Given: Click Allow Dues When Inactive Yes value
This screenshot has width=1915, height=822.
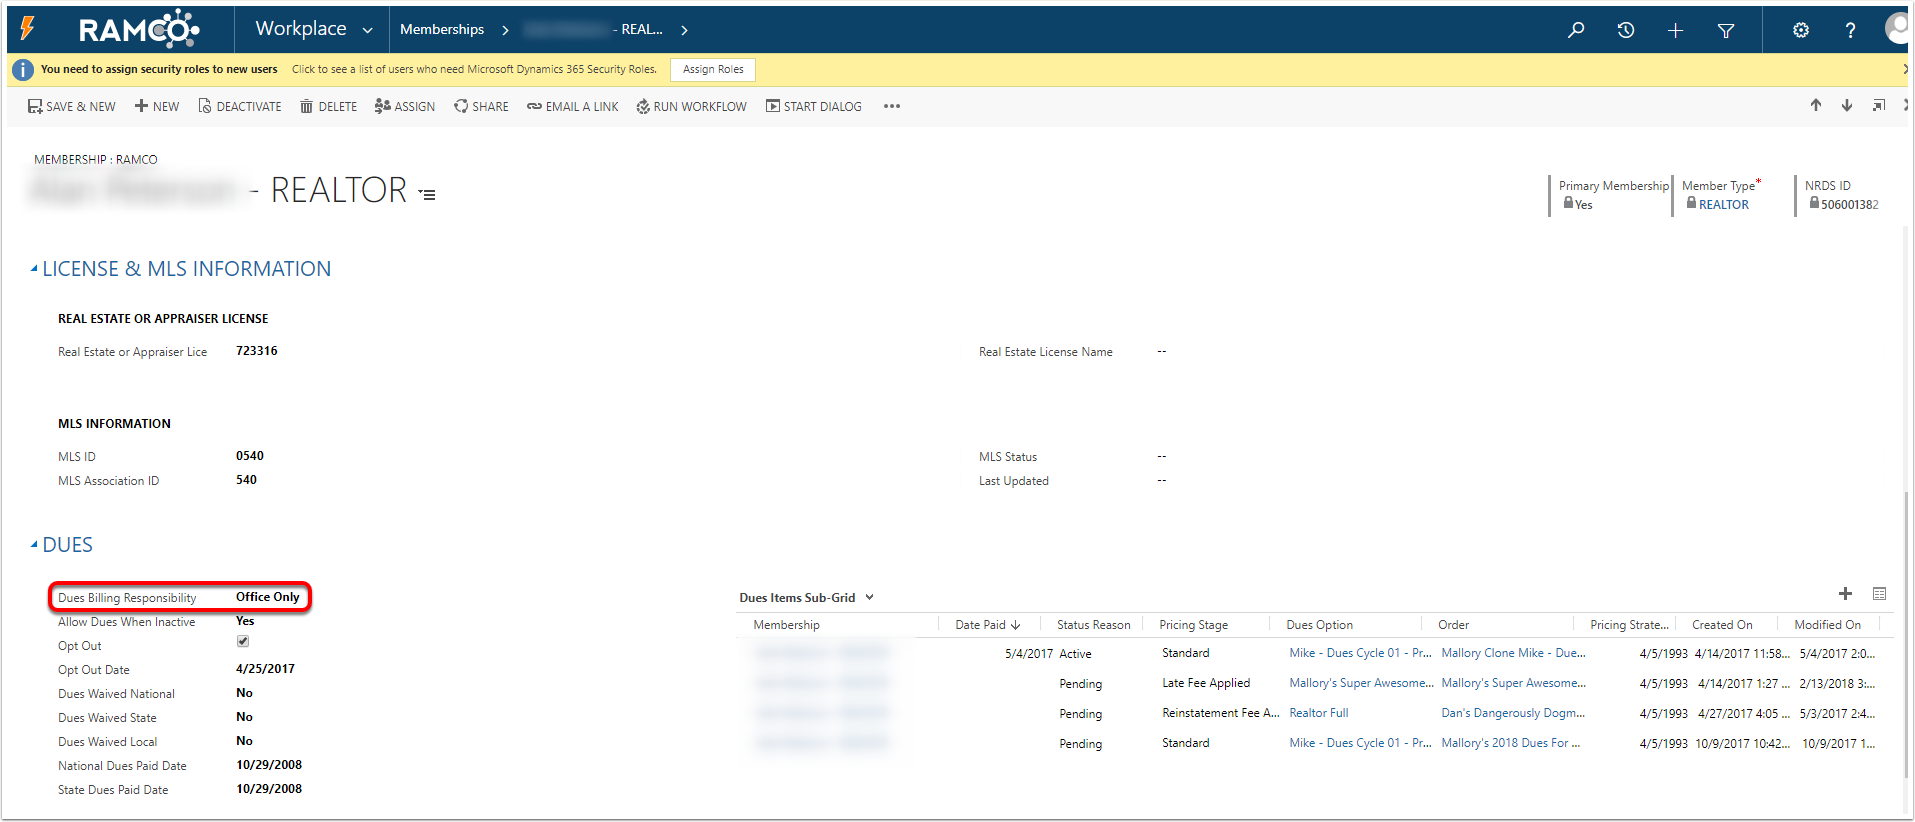Looking at the screenshot, I should (x=245, y=621).
